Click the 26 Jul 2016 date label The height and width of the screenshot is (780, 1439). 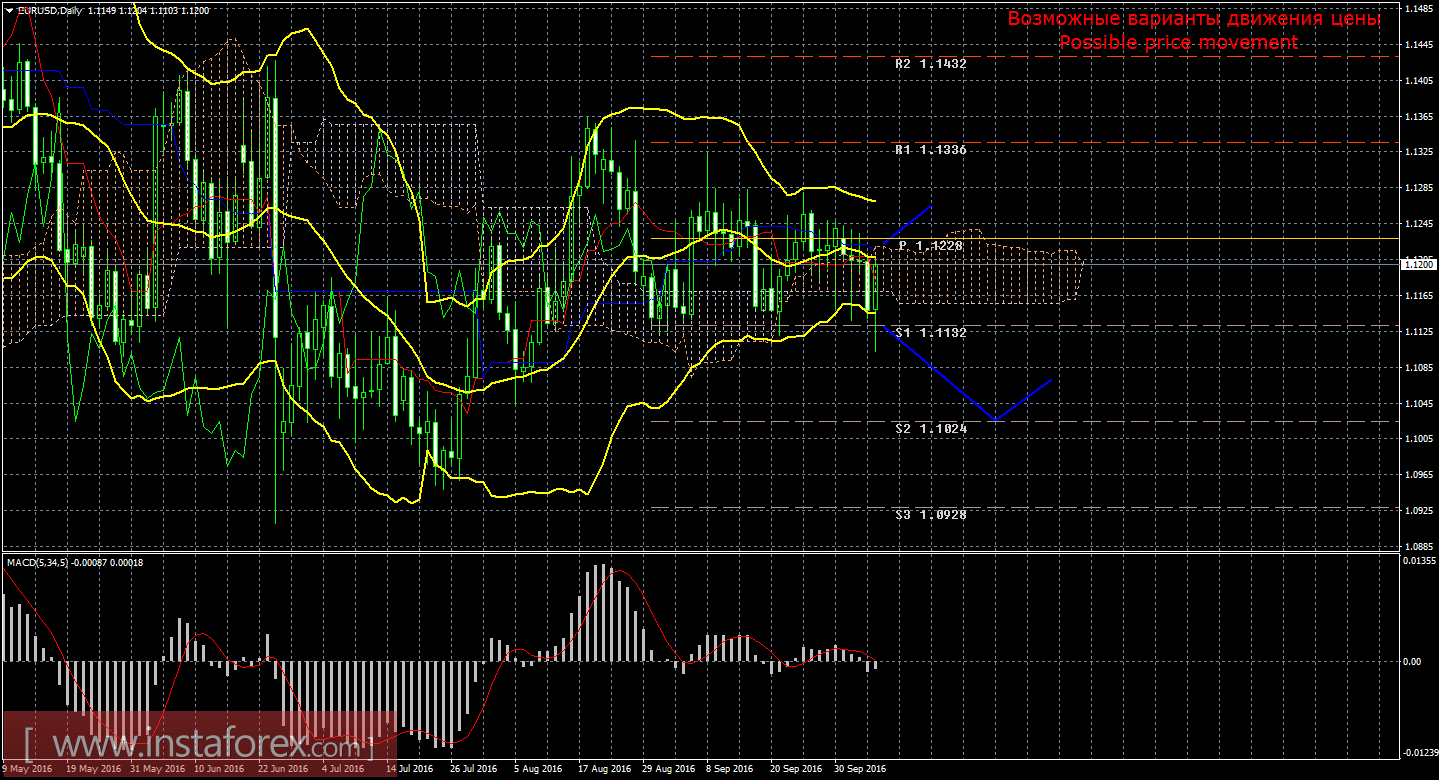(x=473, y=770)
